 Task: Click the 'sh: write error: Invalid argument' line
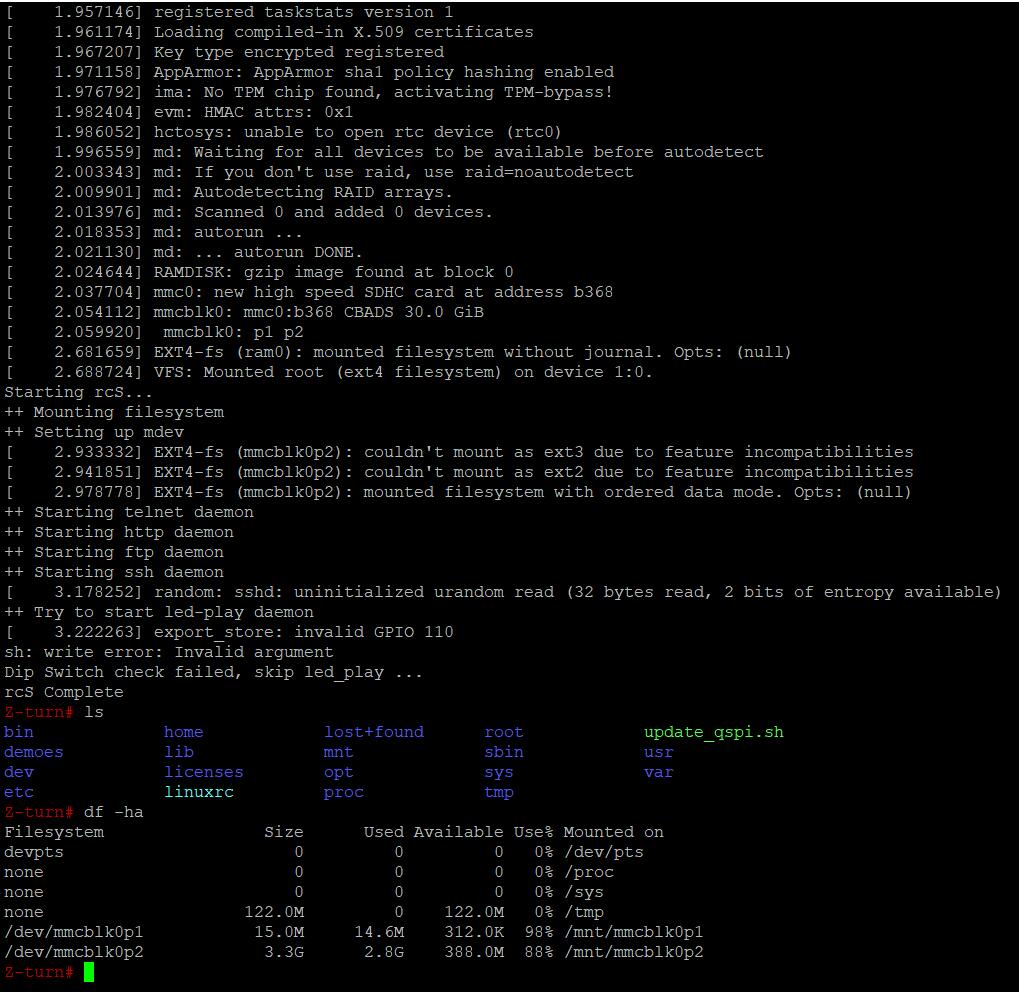pos(168,652)
